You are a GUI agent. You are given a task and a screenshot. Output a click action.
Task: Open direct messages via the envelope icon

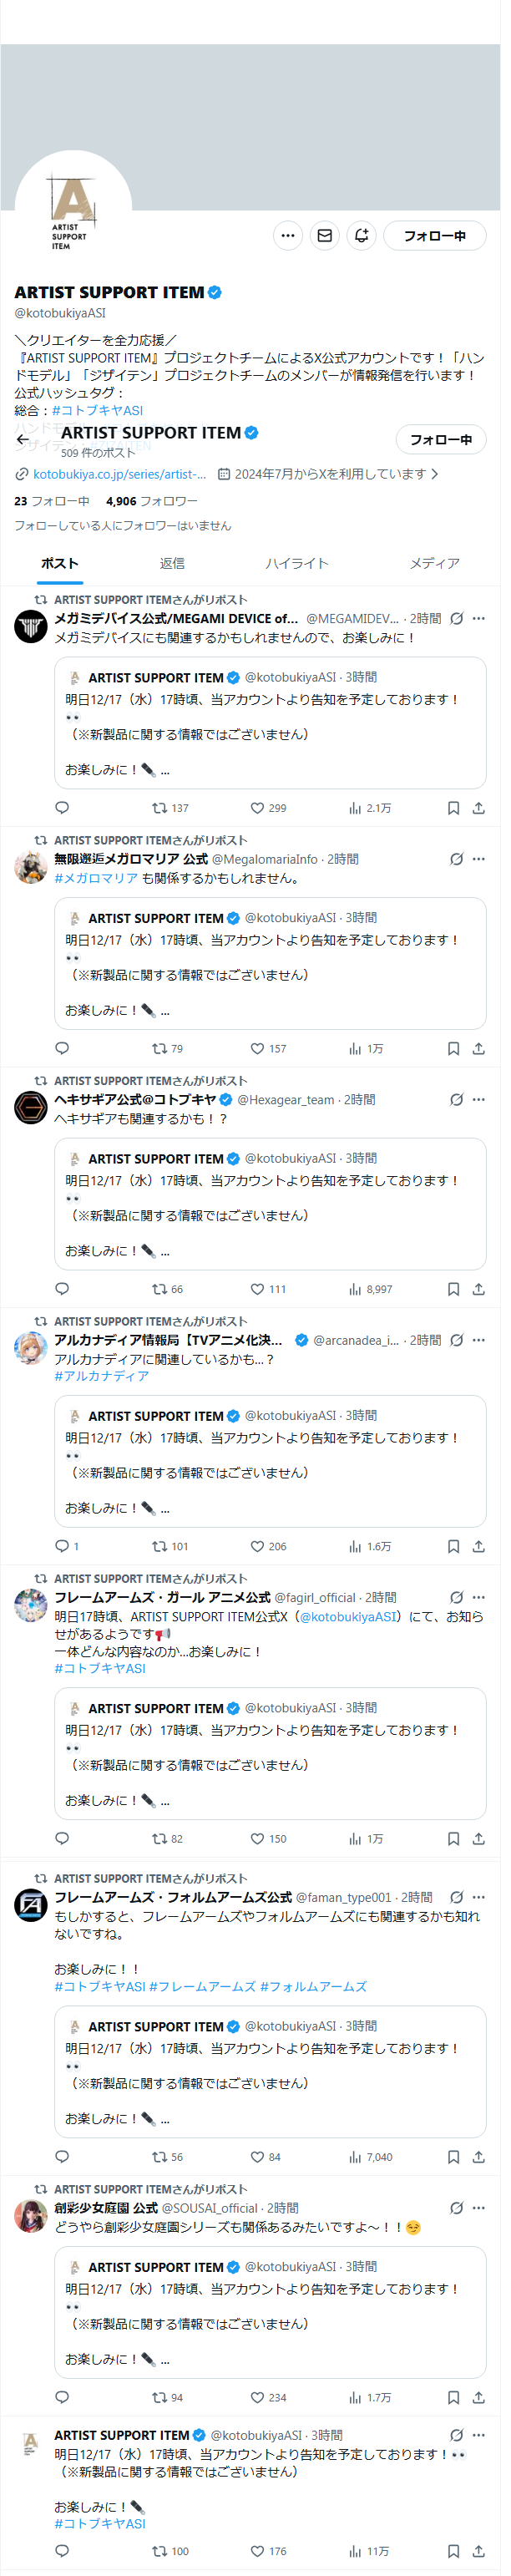[324, 236]
